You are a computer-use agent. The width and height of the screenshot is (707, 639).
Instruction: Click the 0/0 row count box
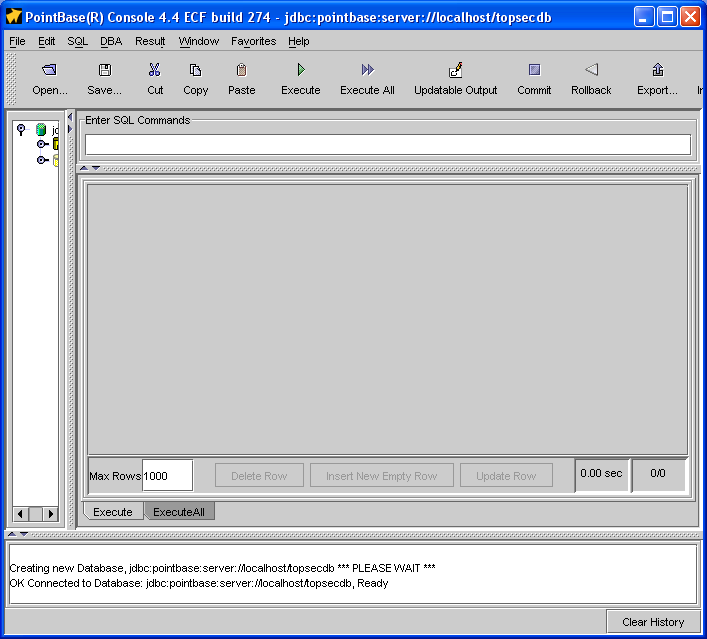[658, 474]
